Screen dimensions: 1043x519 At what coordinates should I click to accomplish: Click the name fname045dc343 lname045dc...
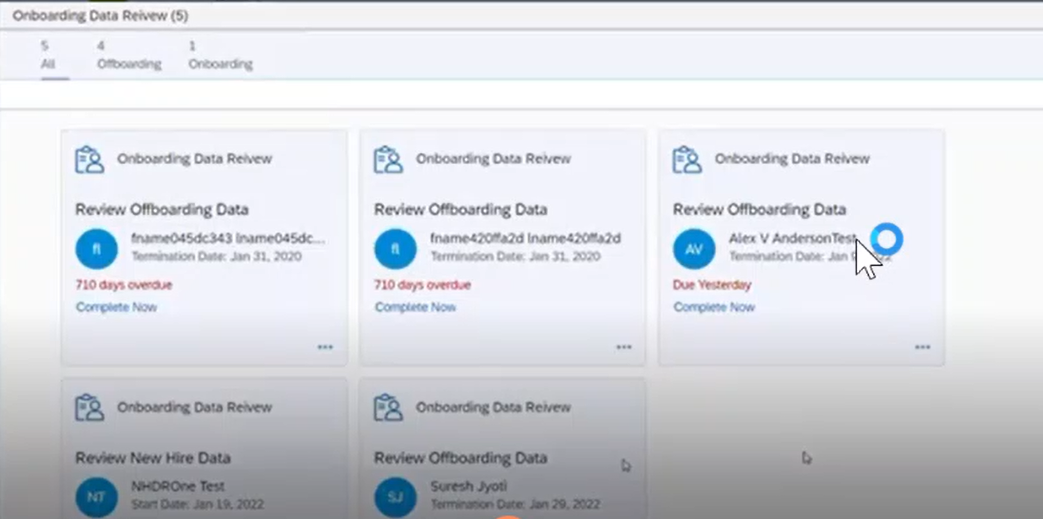pos(229,238)
